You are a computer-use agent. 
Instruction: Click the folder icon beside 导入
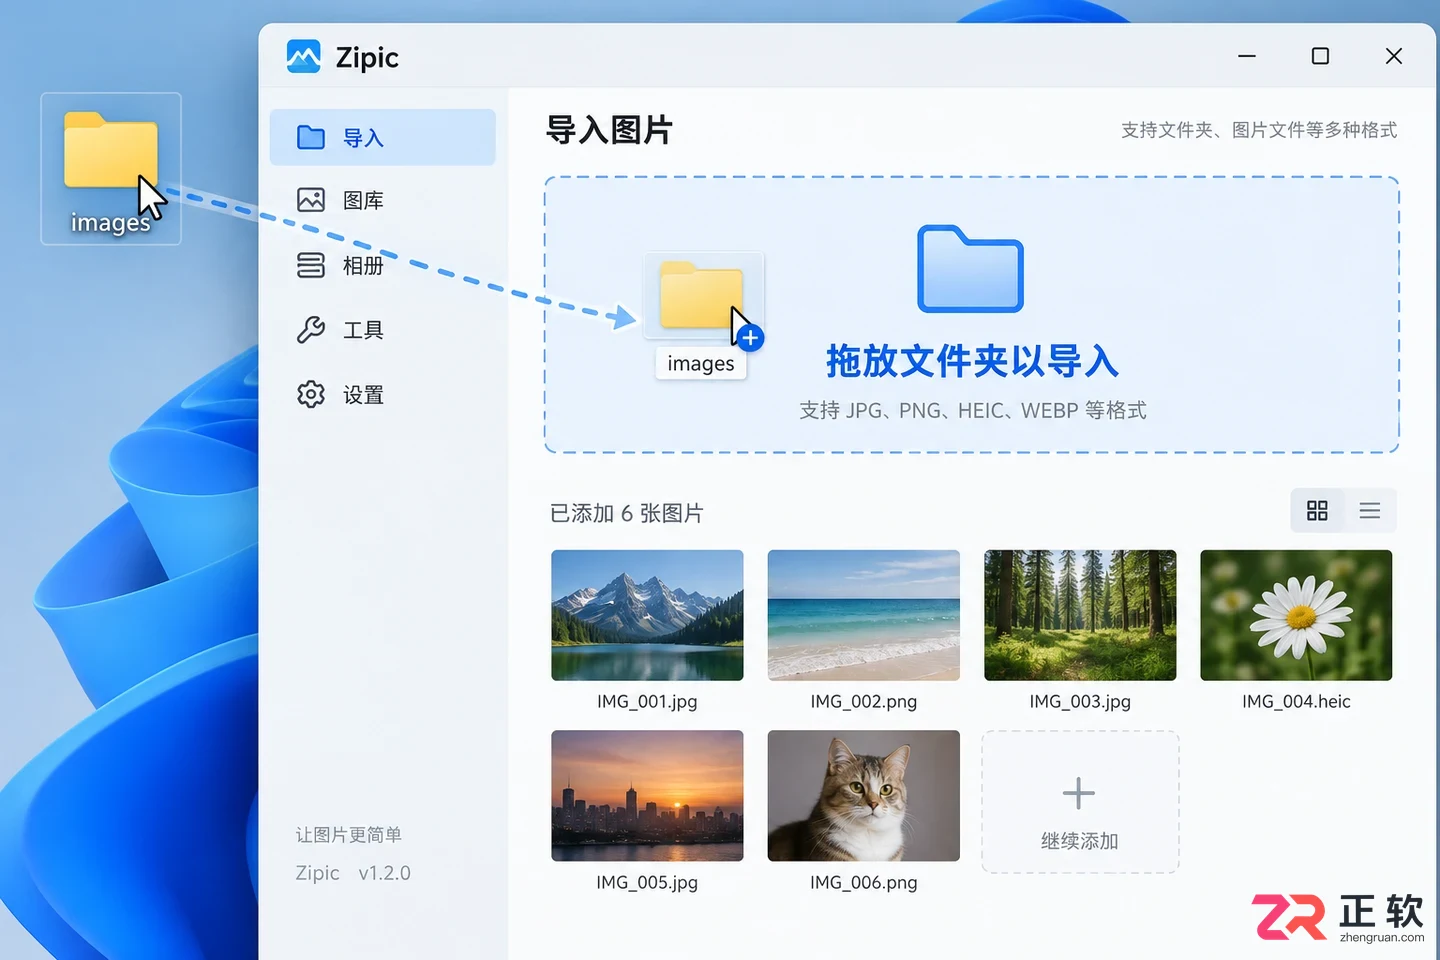click(x=311, y=137)
